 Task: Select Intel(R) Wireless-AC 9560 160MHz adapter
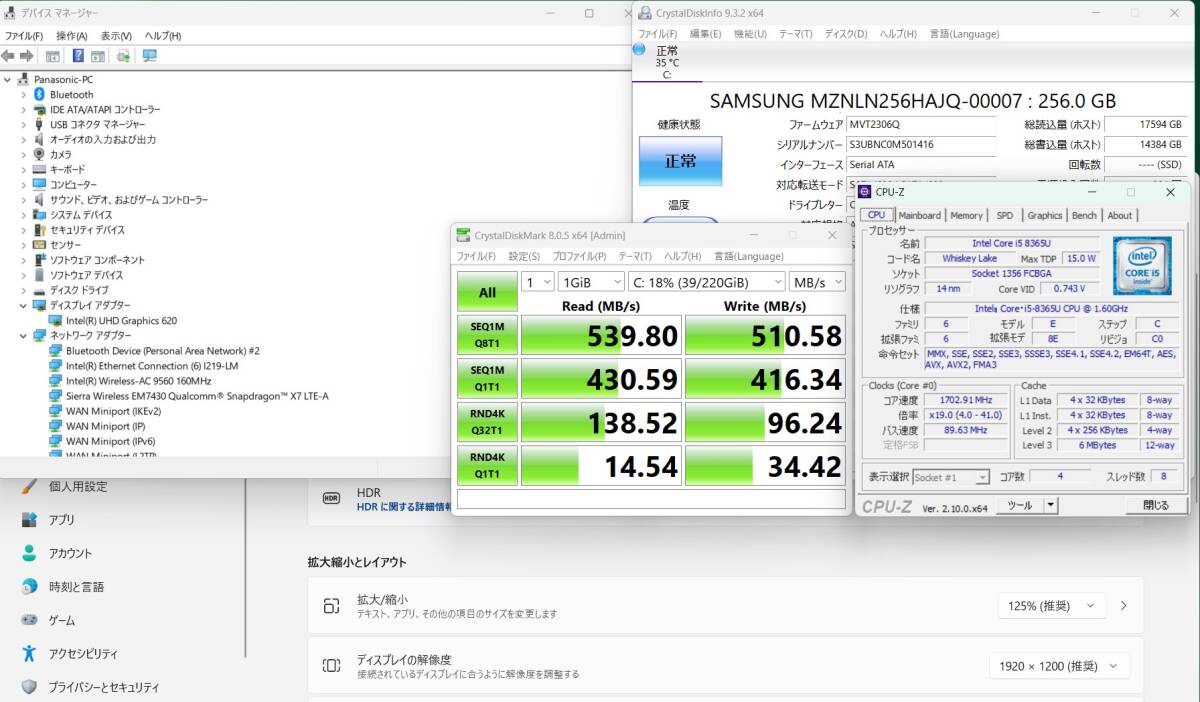138,381
